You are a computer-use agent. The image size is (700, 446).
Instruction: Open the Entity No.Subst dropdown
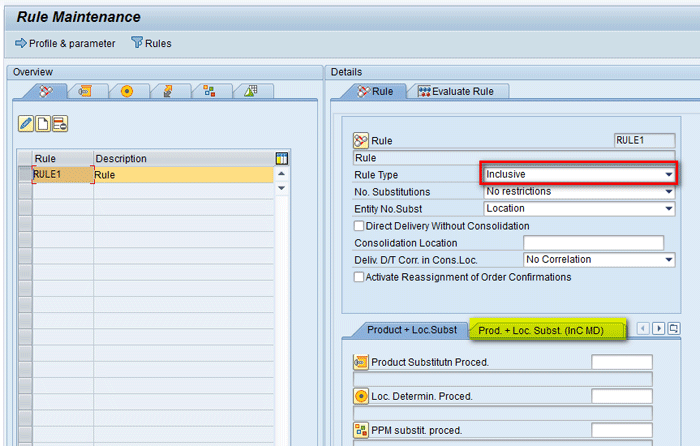point(668,208)
